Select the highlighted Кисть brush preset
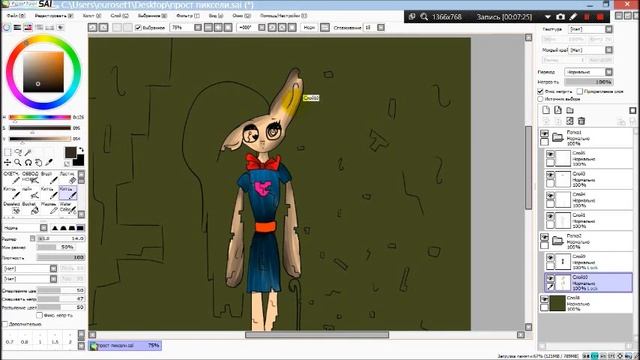This screenshot has height=360, width=640. click(68, 193)
